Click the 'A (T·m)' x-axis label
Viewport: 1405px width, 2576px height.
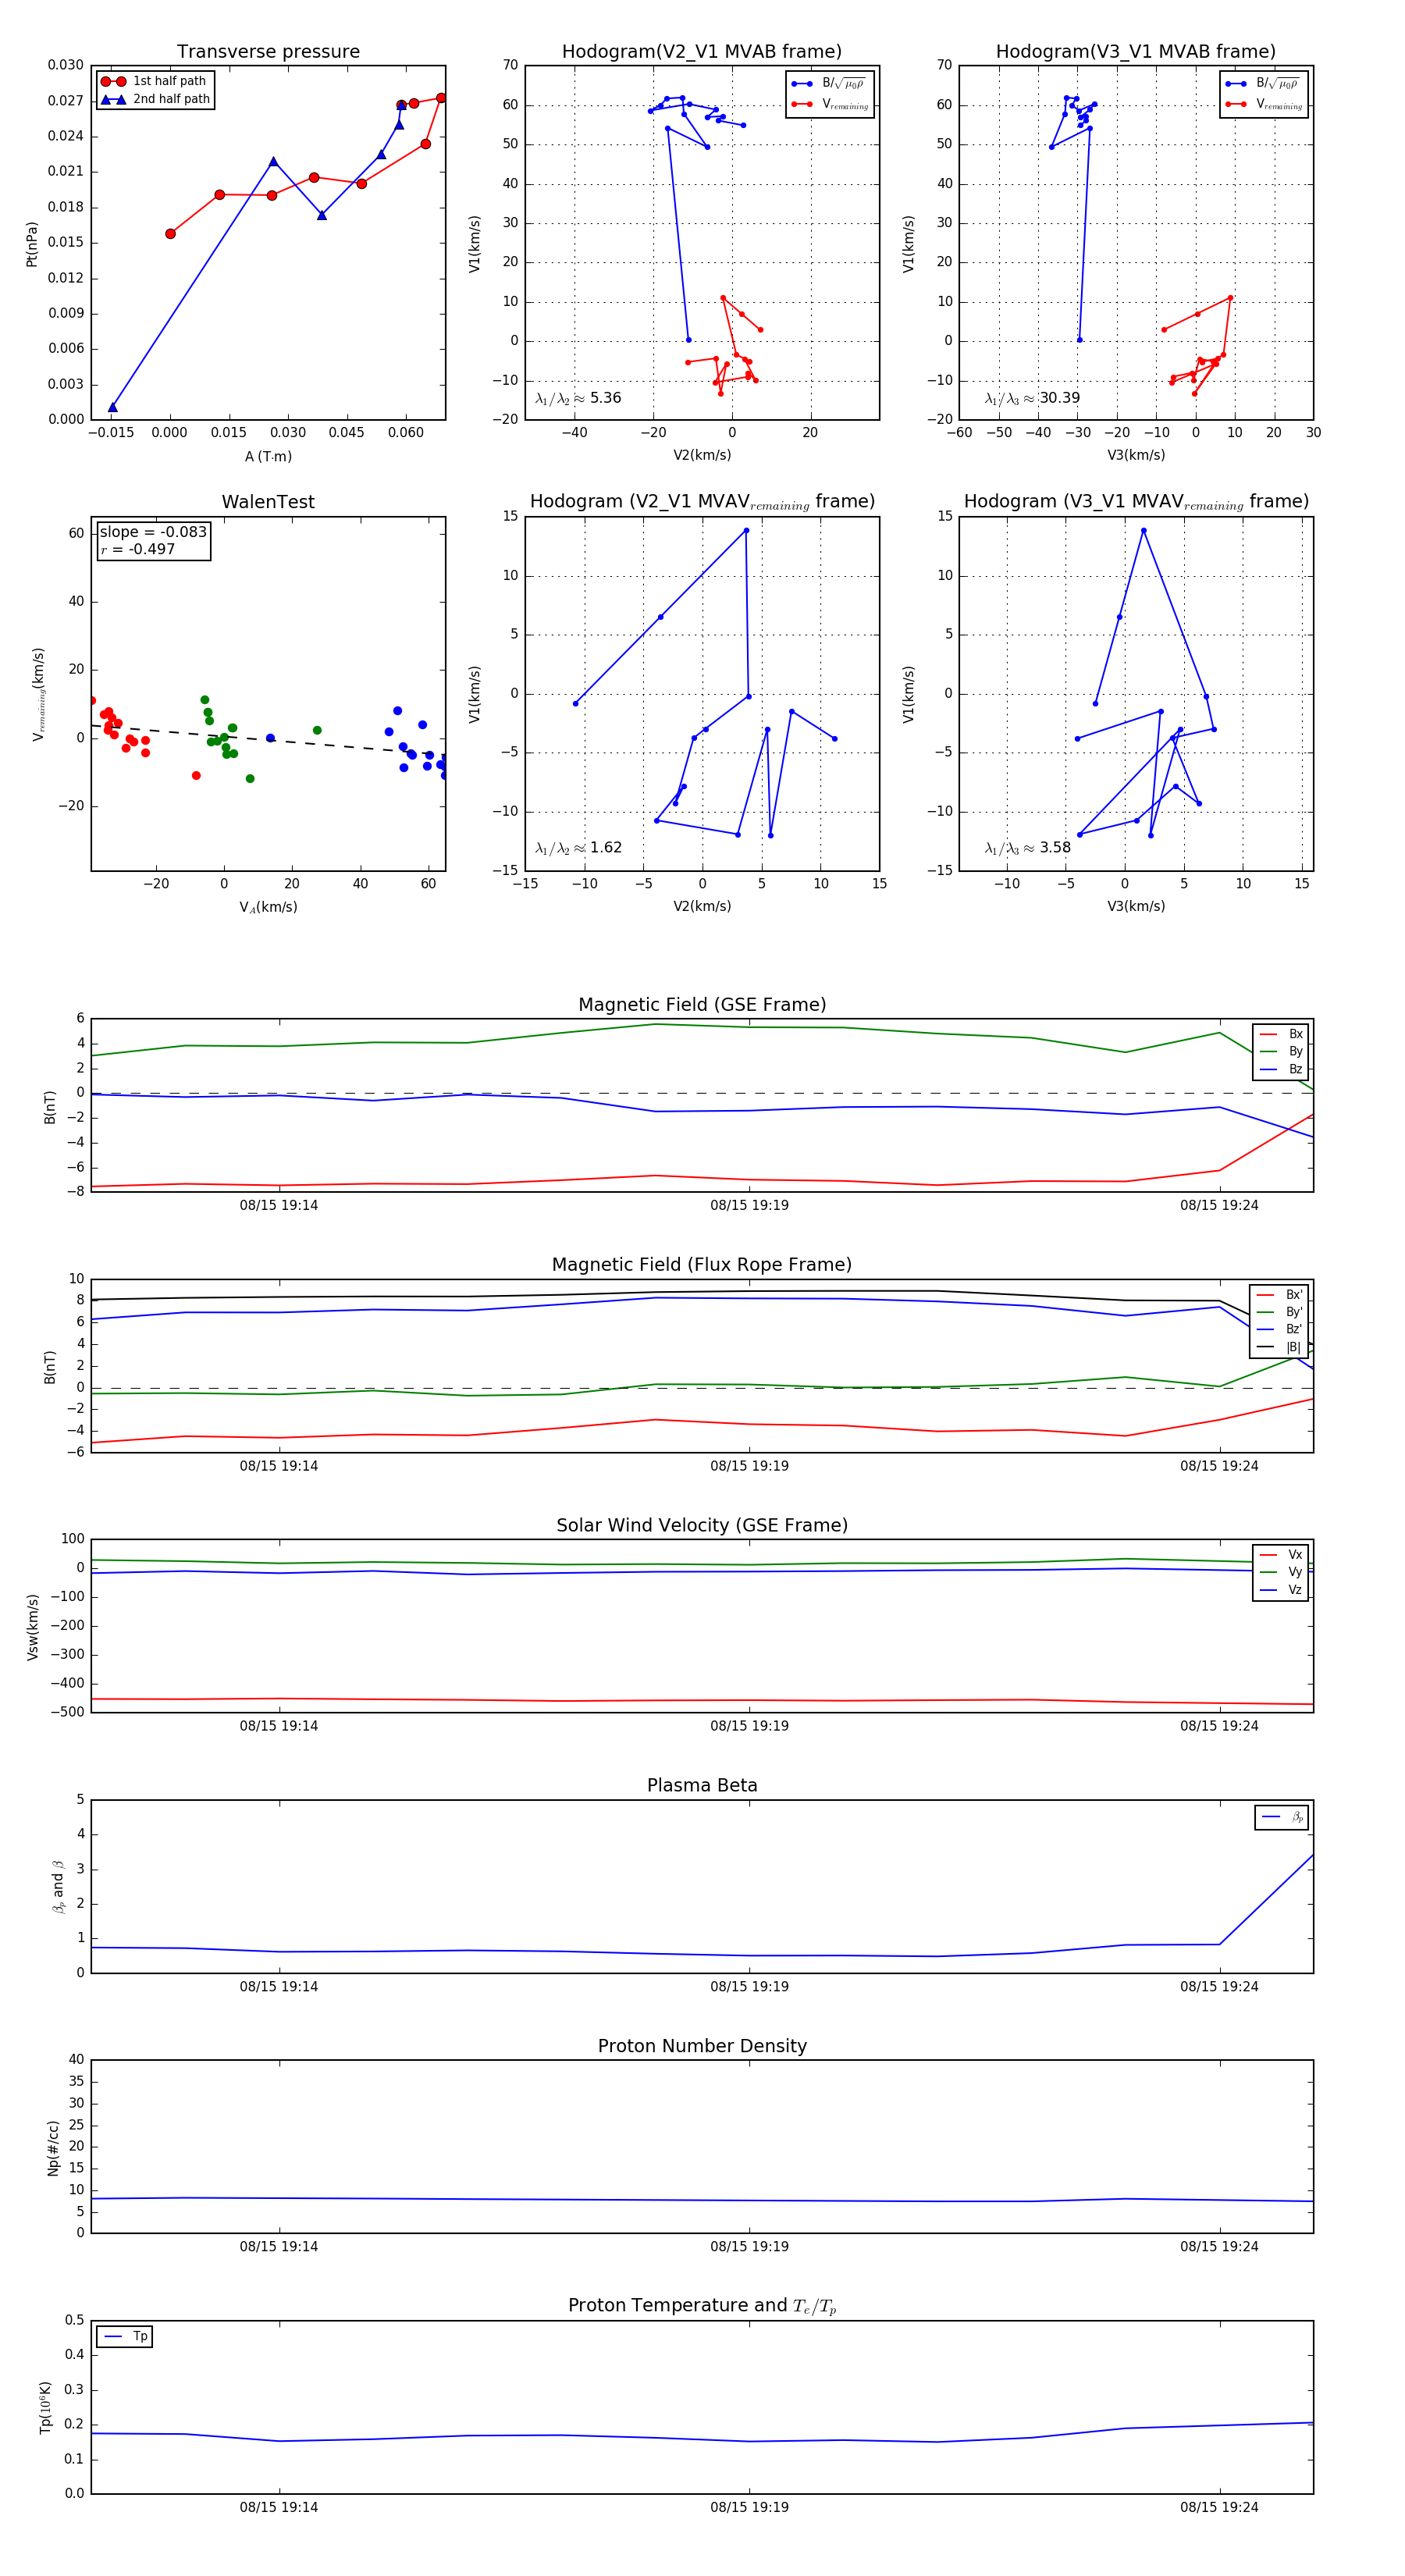(268, 457)
